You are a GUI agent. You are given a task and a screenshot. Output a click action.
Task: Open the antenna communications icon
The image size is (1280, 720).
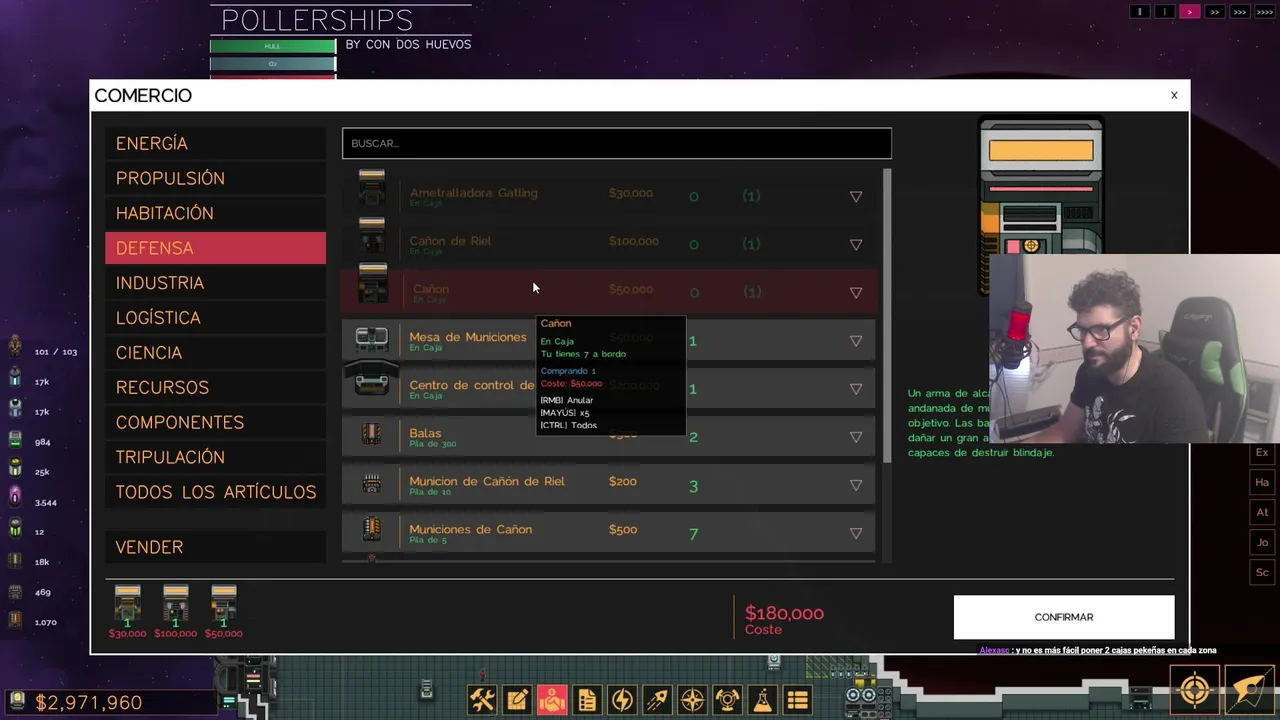[x=727, y=700]
